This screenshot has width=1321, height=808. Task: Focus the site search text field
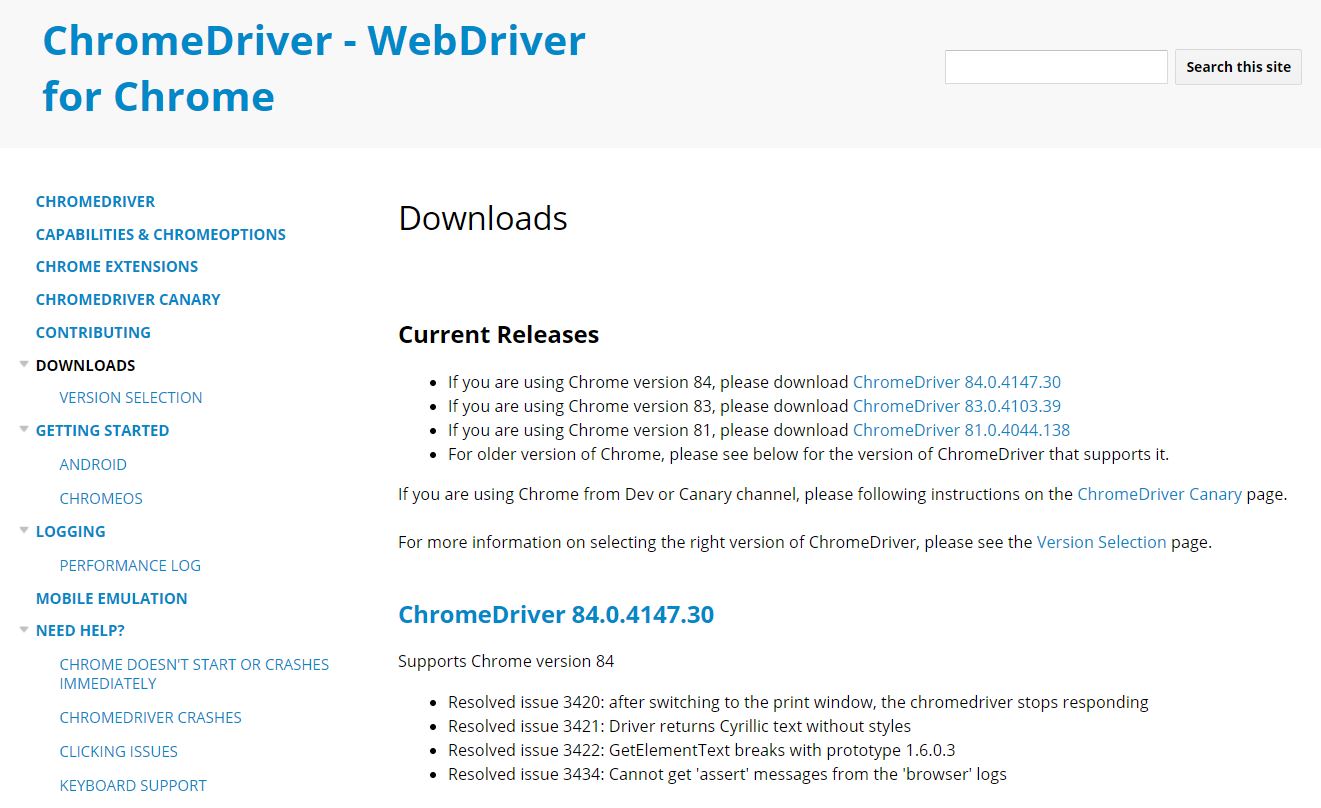click(x=1056, y=67)
